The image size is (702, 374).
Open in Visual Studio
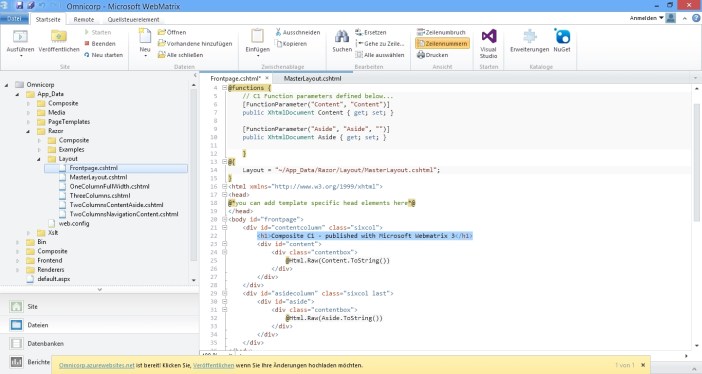tap(488, 43)
